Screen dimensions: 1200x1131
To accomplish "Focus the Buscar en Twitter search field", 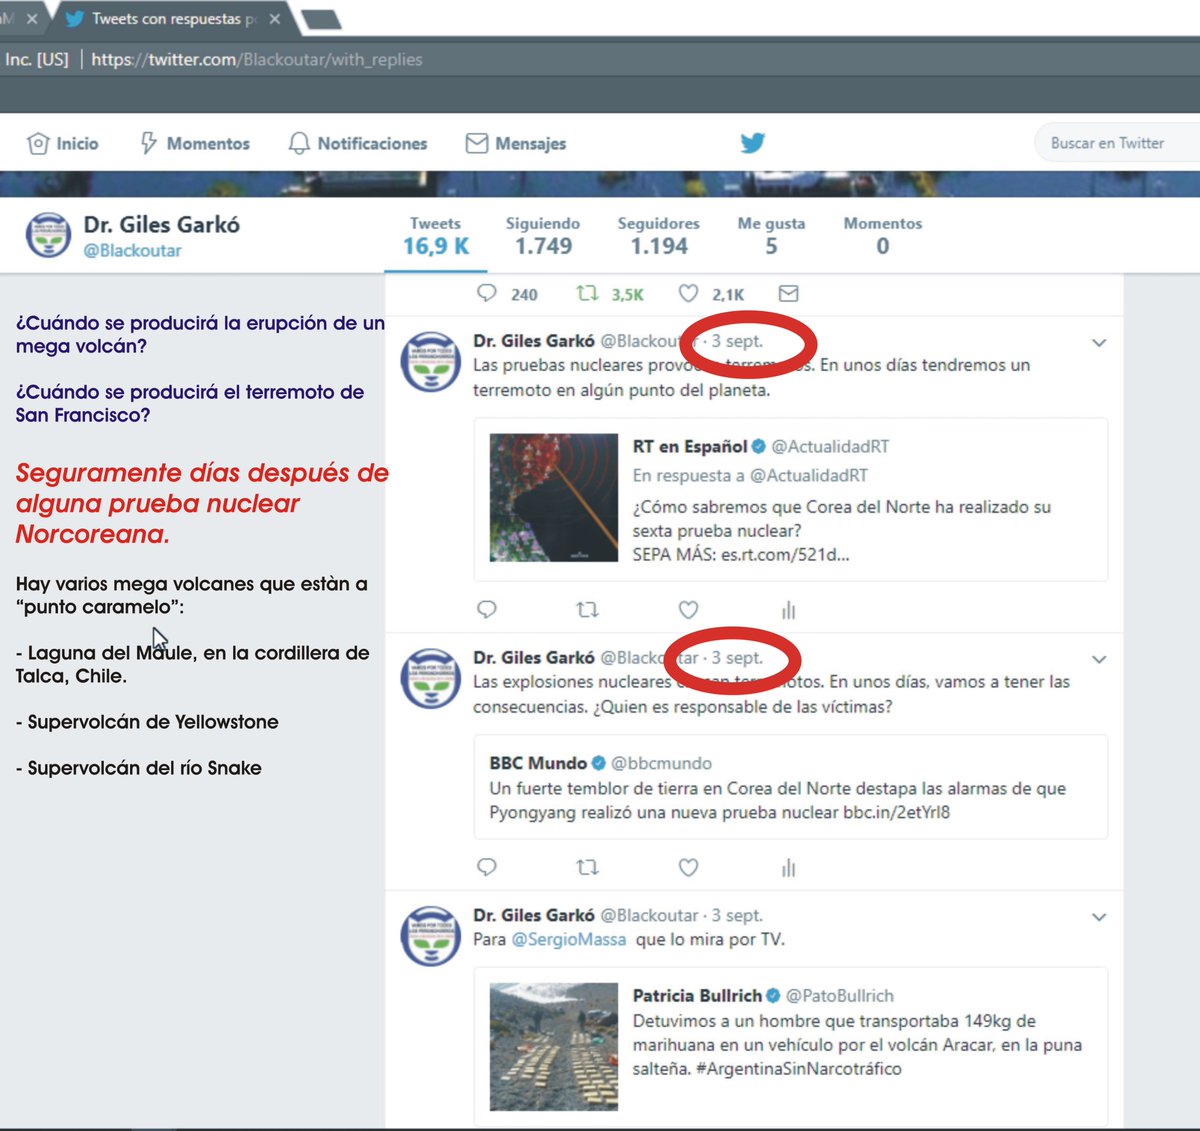I will [x=1117, y=143].
